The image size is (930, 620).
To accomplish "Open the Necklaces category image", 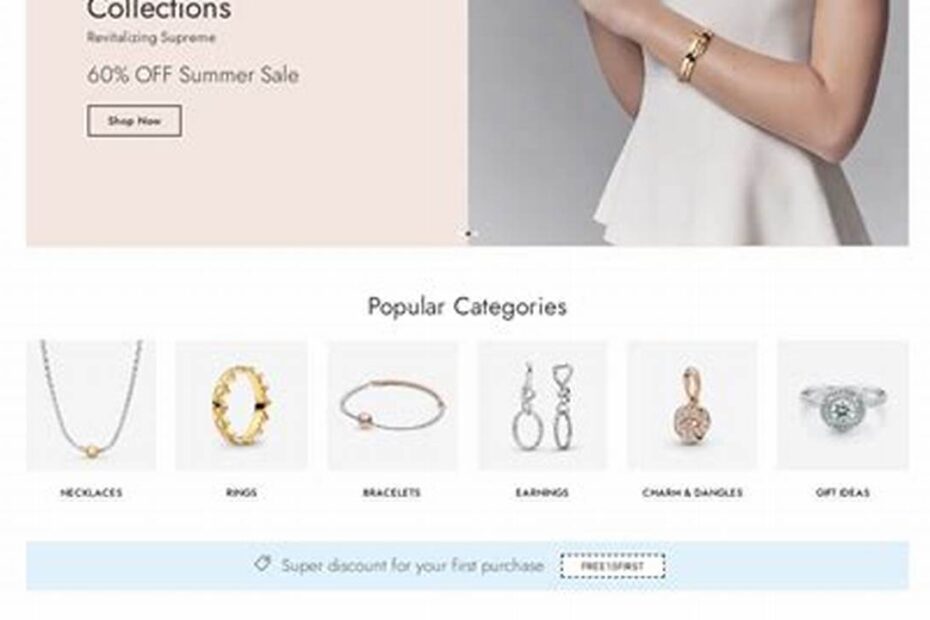I will [x=91, y=405].
